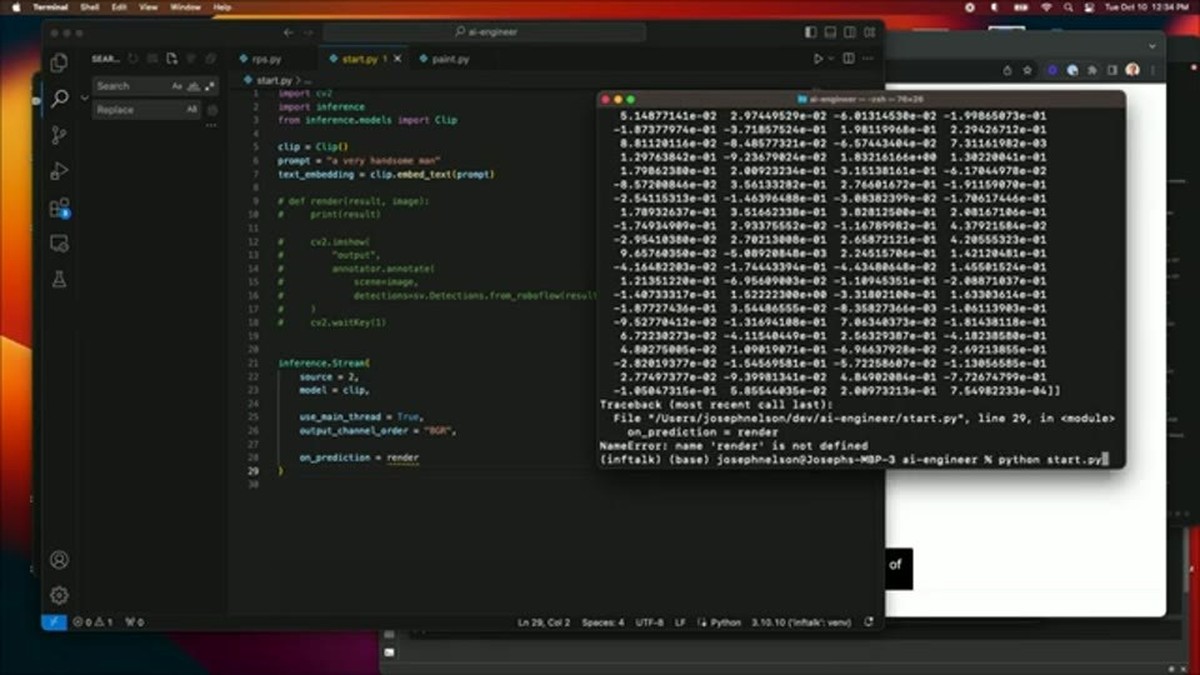Open the Accounts icon in activity bar
Screen dimensions: 1200x675
click(x=59, y=559)
